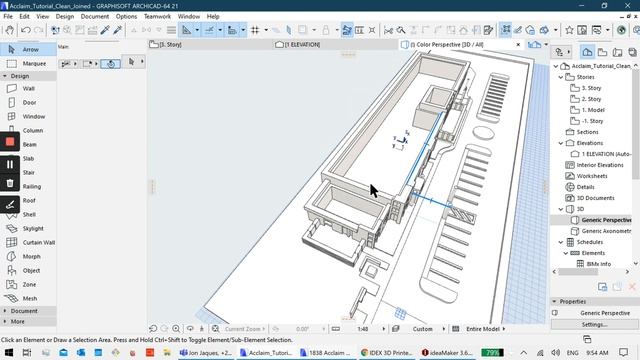The height and width of the screenshot is (360, 640).
Task: Open the Entire Model dropdown
Action: tap(486, 329)
